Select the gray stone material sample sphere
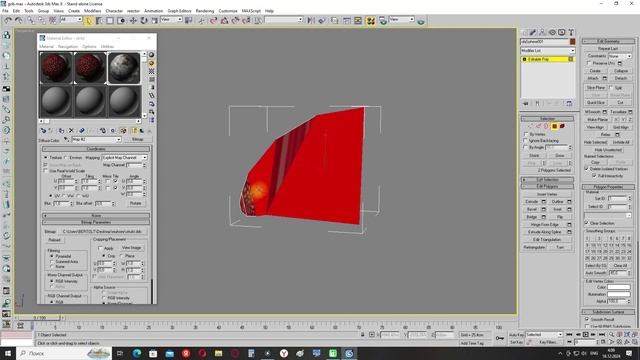Screen dimensions: 640x360 click(124, 68)
